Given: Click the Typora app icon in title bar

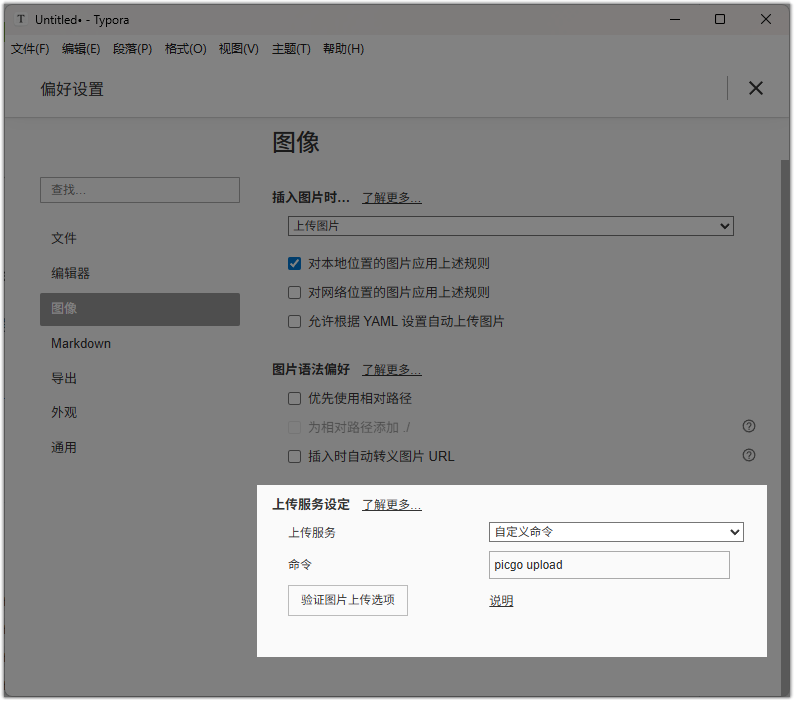Looking at the screenshot, I should point(21,19).
